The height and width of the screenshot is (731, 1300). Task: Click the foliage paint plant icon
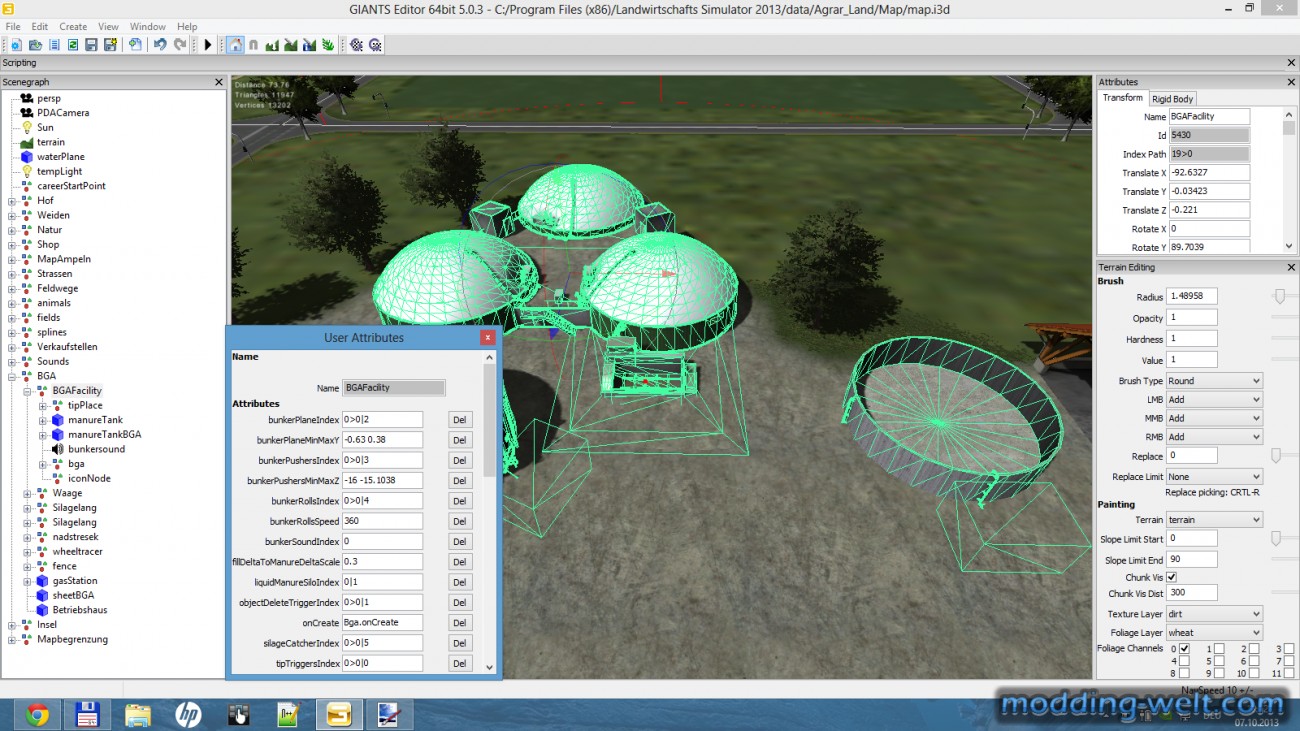(328, 45)
